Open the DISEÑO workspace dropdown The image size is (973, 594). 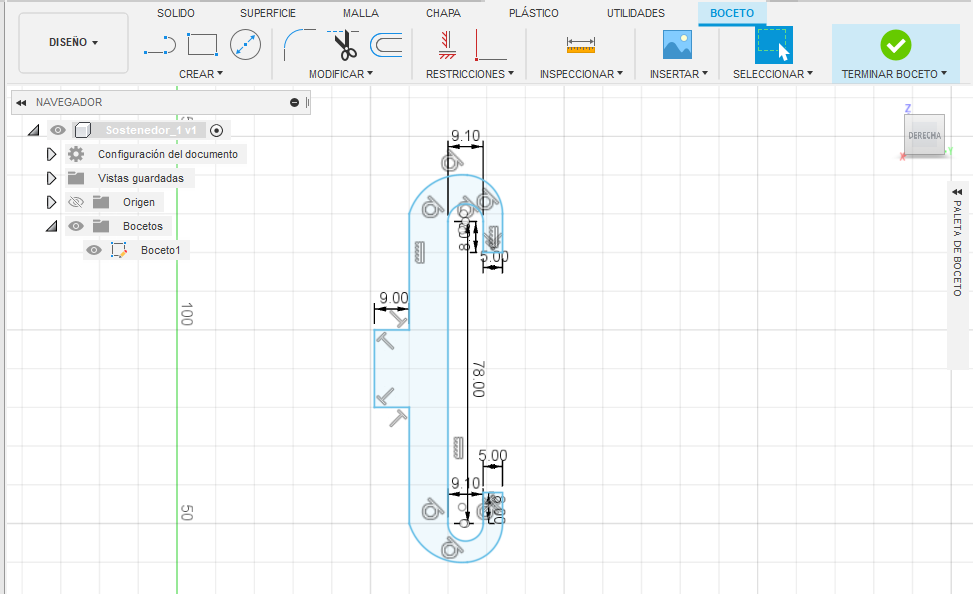(x=73, y=42)
